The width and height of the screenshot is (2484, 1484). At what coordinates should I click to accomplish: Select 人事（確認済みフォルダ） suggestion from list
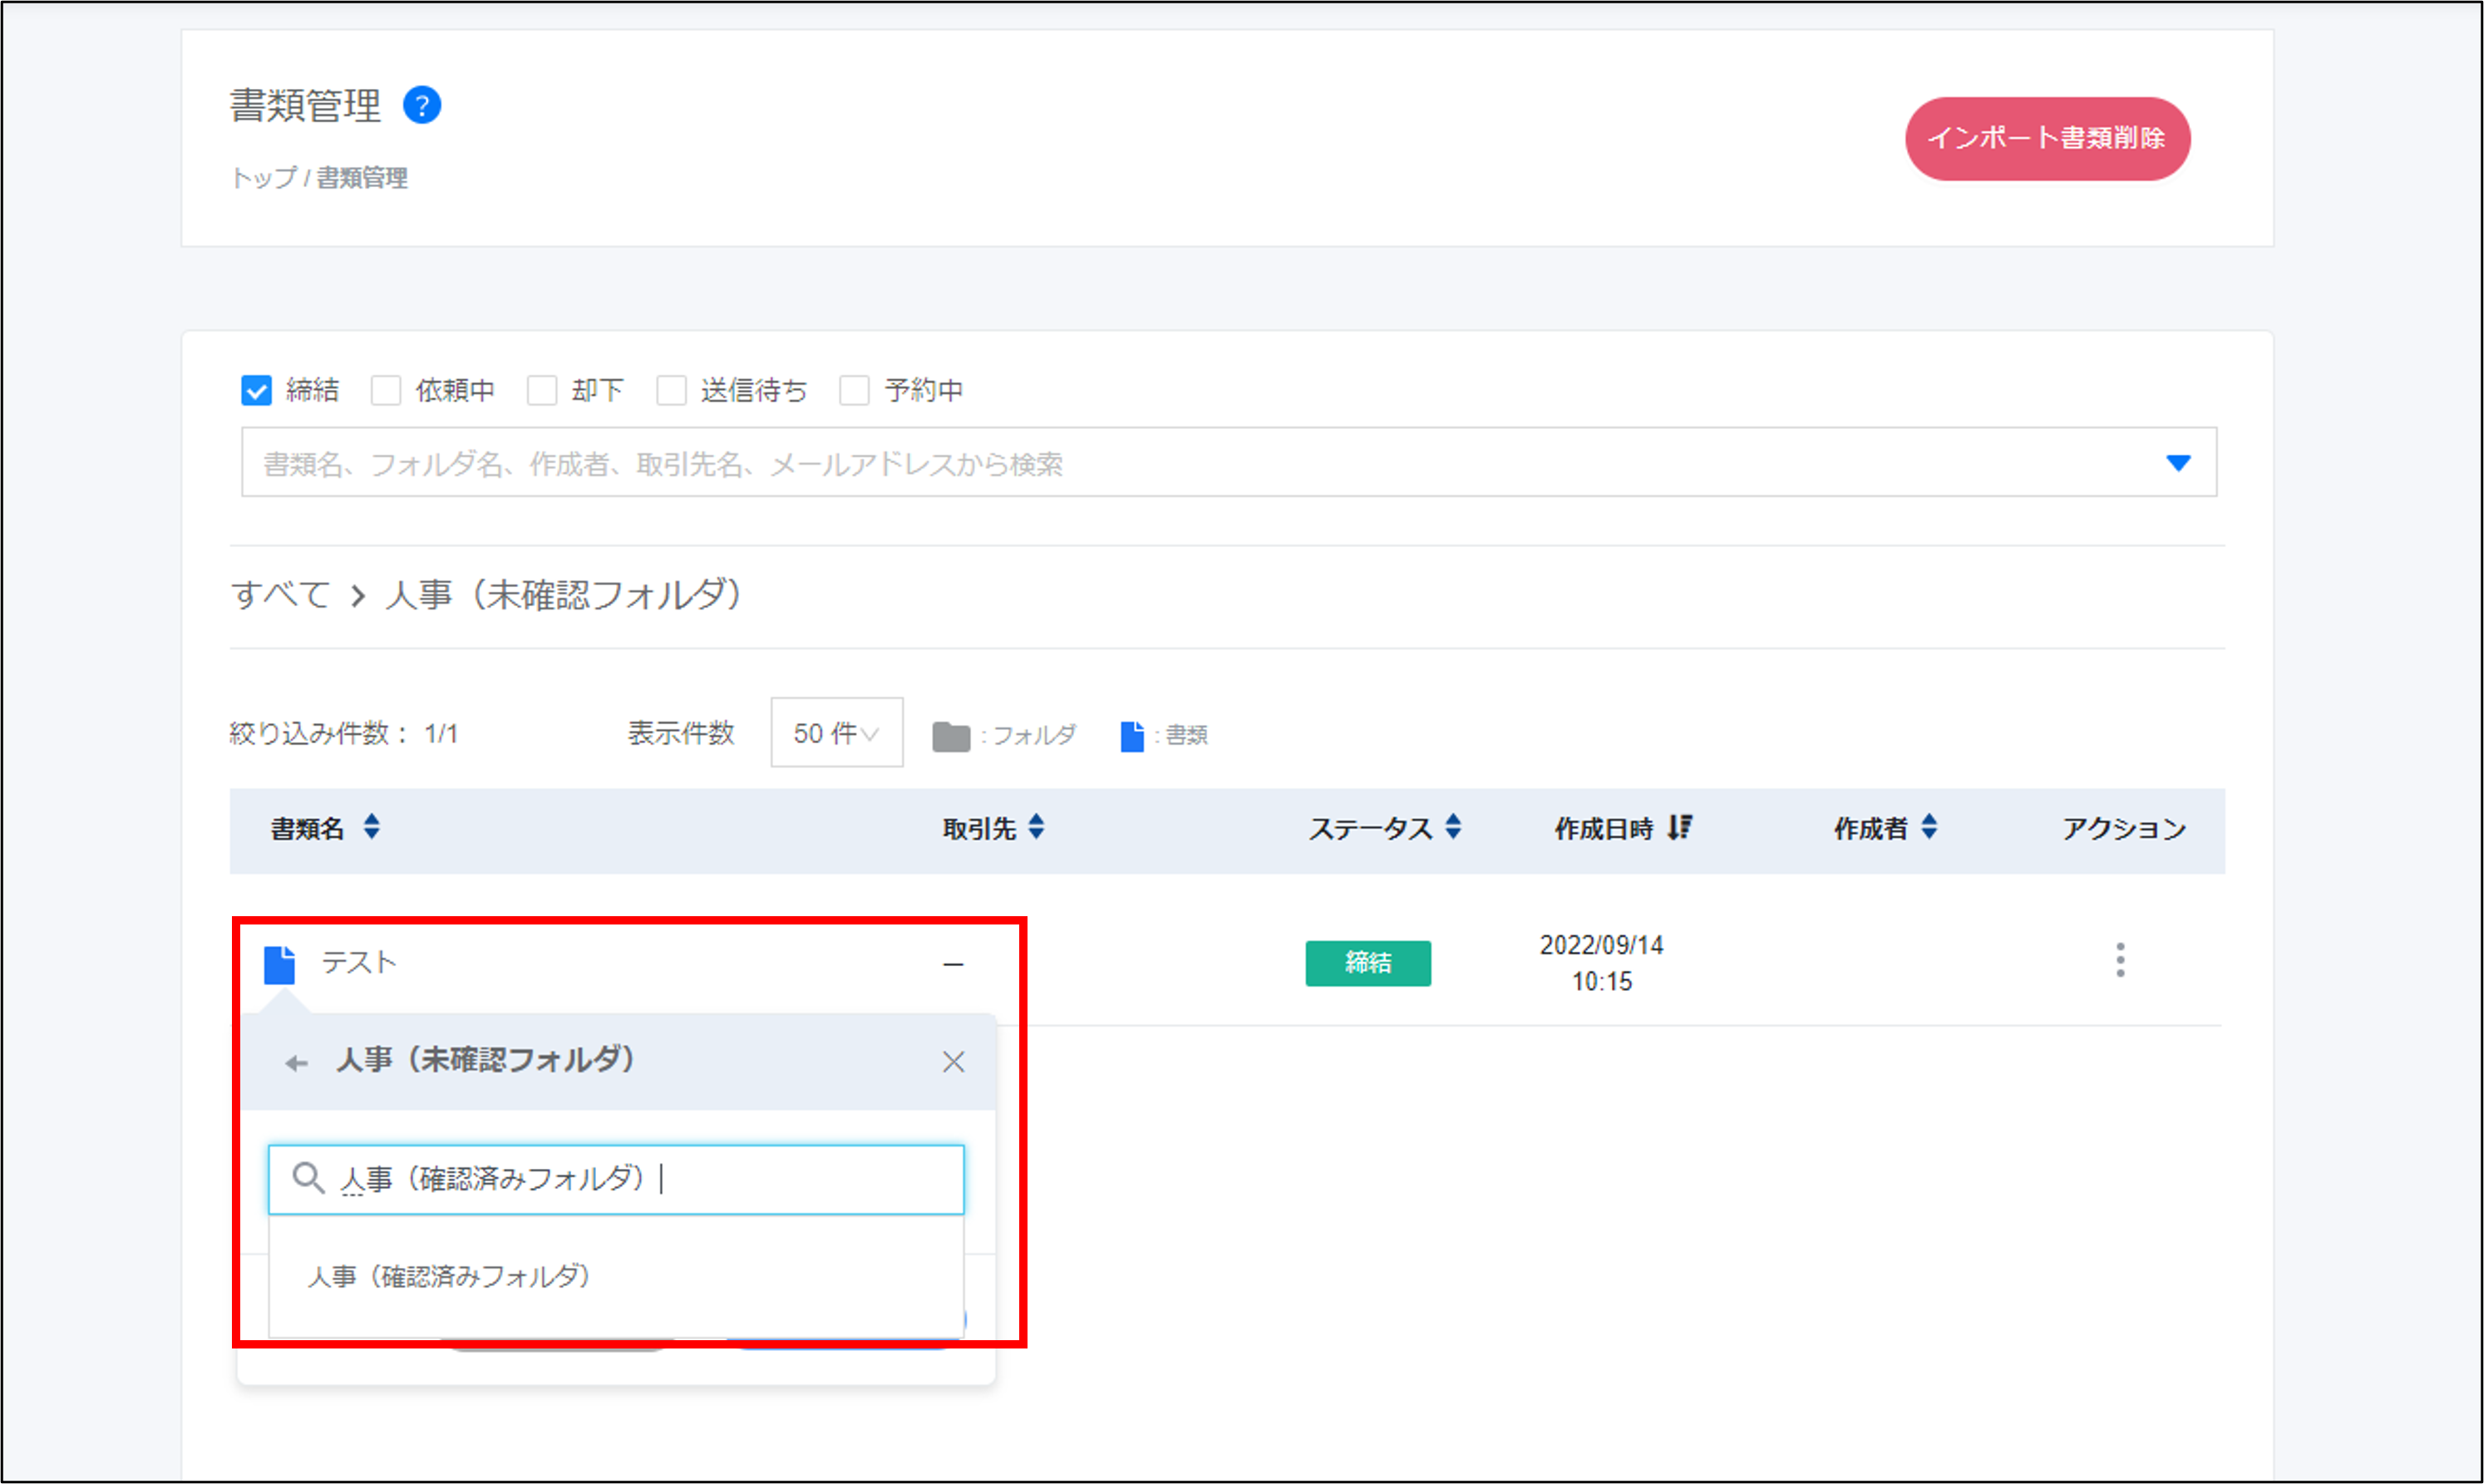point(449,1276)
